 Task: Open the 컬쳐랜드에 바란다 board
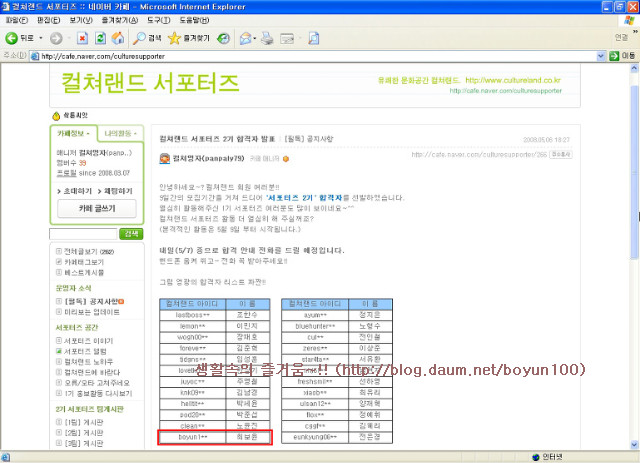92,372
